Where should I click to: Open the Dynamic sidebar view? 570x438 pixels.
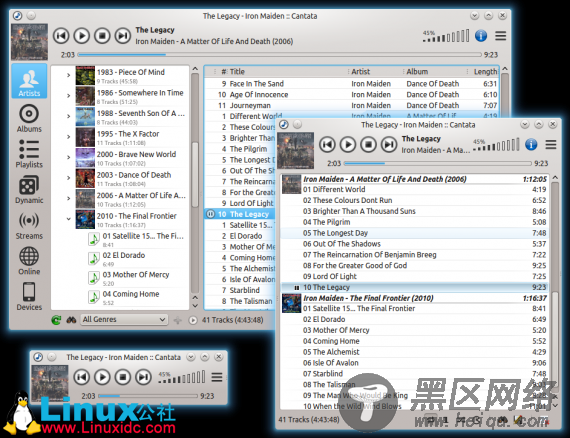pyautogui.click(x=29, y=190)
